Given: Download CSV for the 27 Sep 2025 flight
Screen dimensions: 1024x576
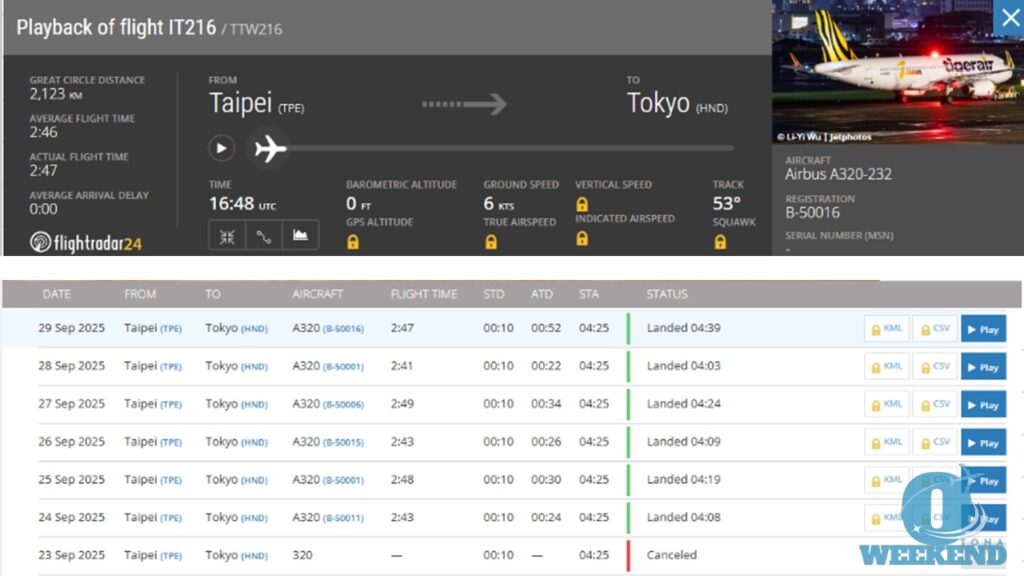Looking at the screenshot, I should coord(934,405).
